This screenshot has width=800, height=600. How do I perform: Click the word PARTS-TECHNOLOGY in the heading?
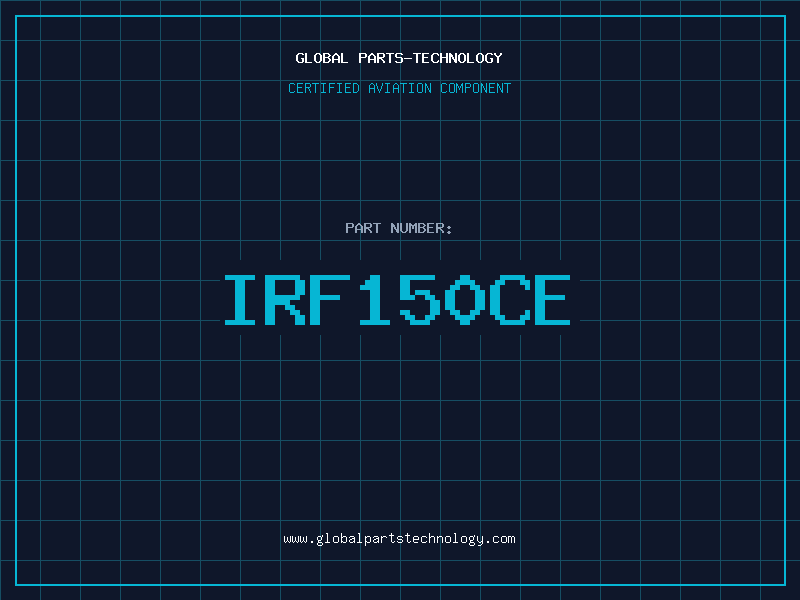coord(431,58)
